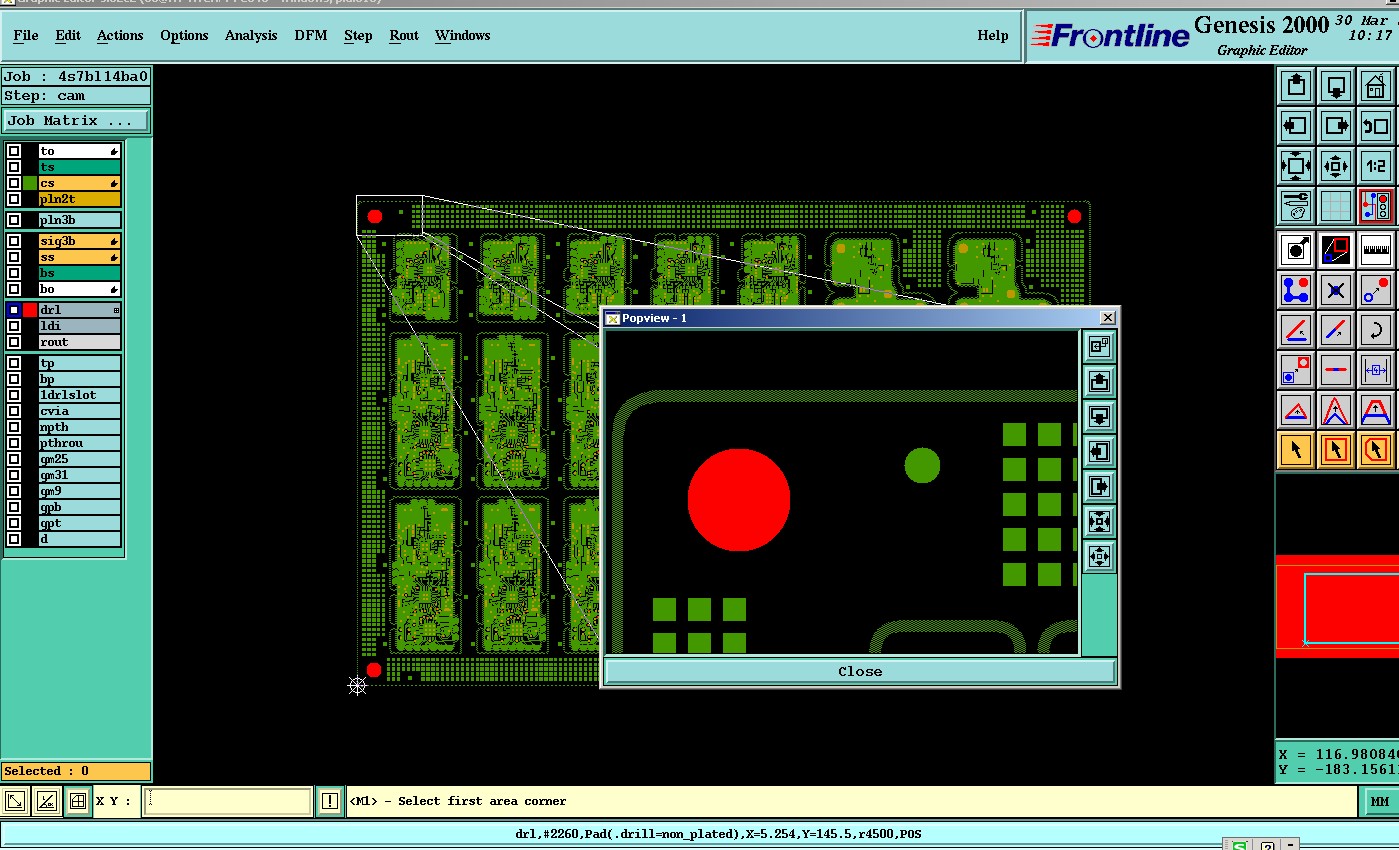Select the ruler measurement tool
Screen dimensions: 1399x850
(x=1376, y=249)
